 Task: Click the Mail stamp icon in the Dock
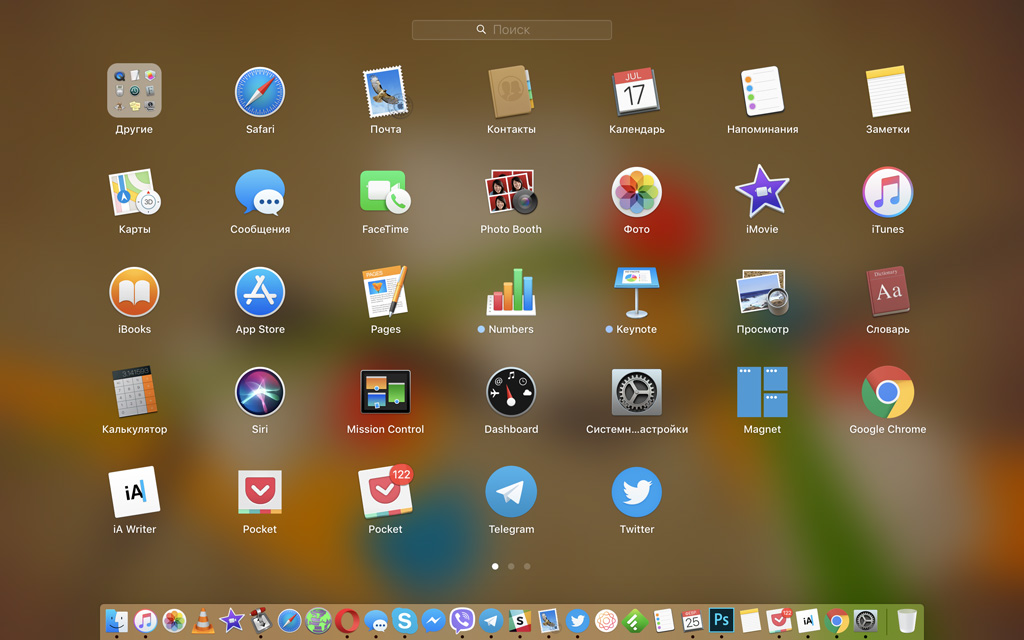pos(549,620)
